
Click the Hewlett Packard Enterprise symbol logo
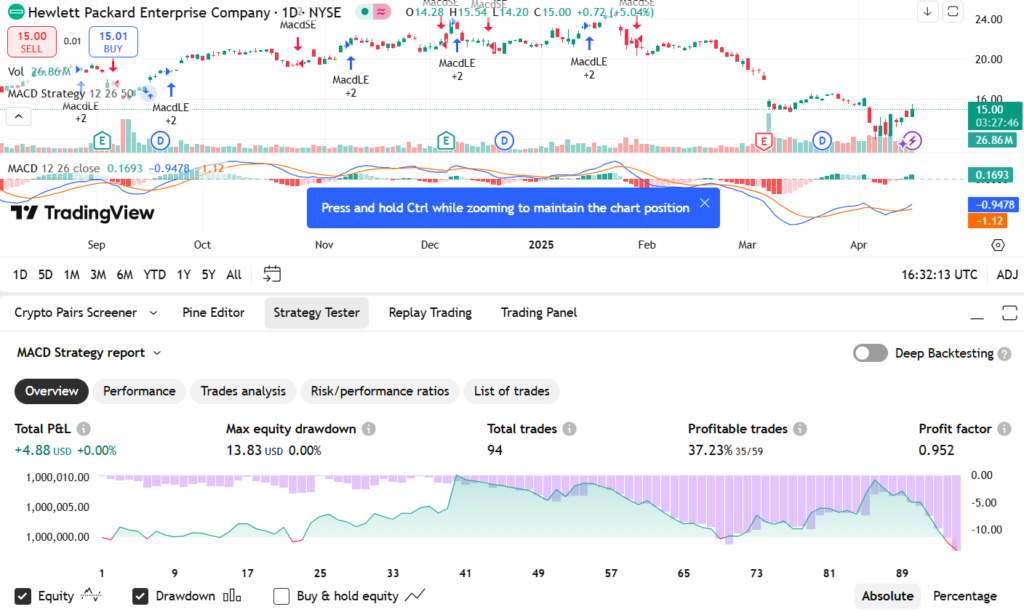(16, 12)
